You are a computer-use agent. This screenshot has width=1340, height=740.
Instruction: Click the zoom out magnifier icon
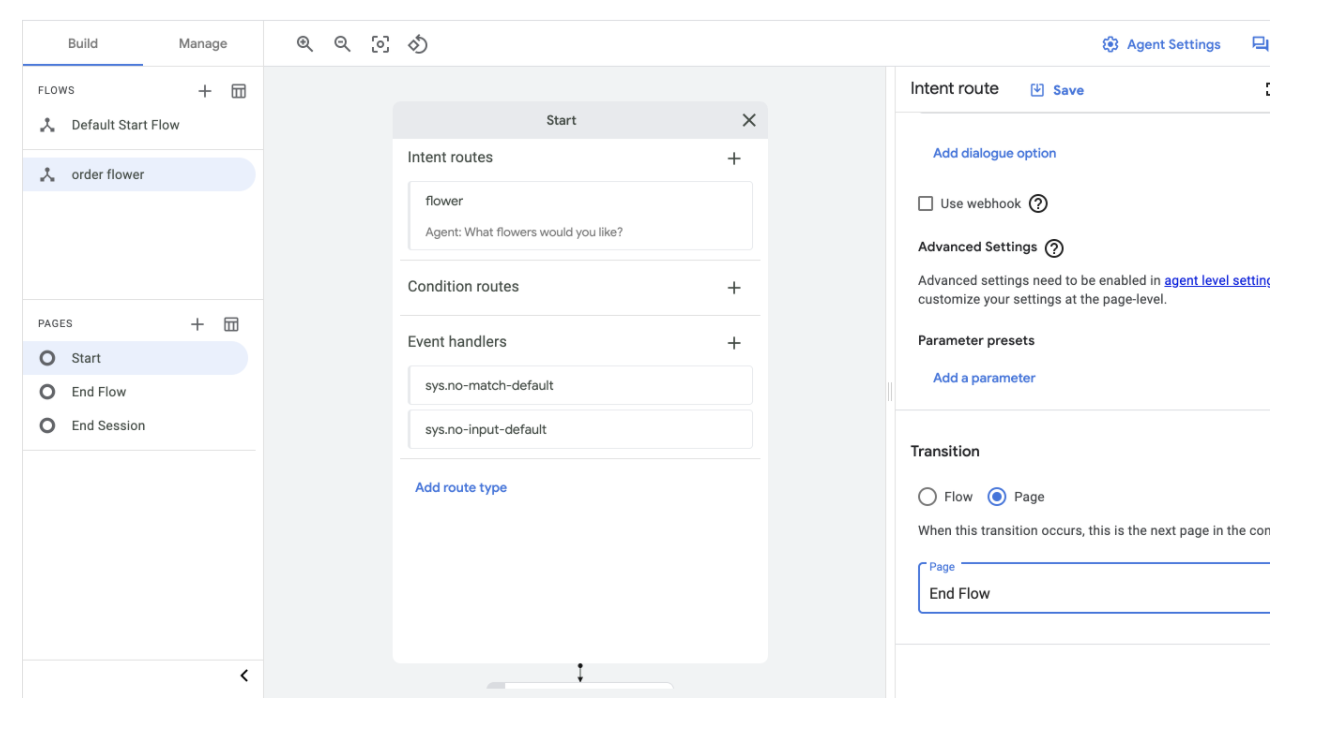click(342, 44)
